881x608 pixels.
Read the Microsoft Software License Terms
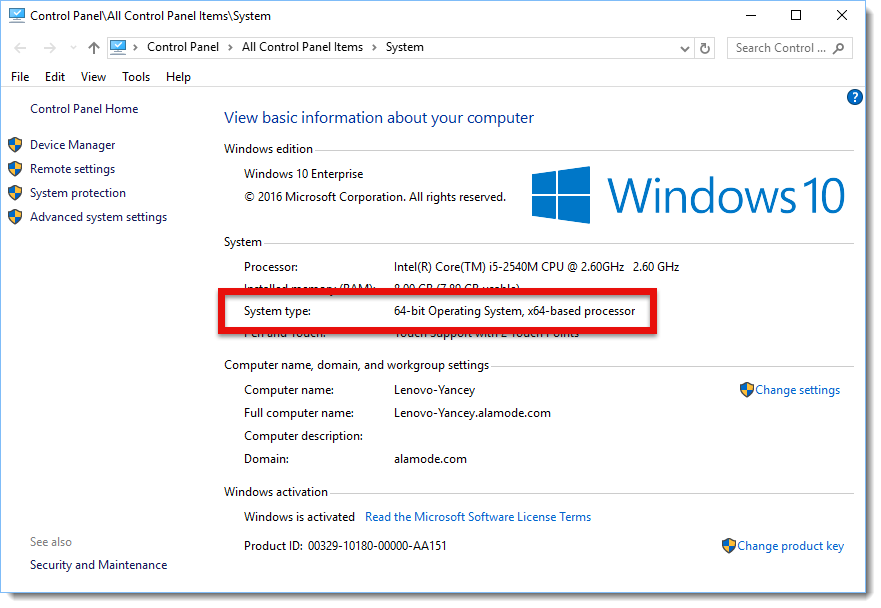click(x=478, y=517)
